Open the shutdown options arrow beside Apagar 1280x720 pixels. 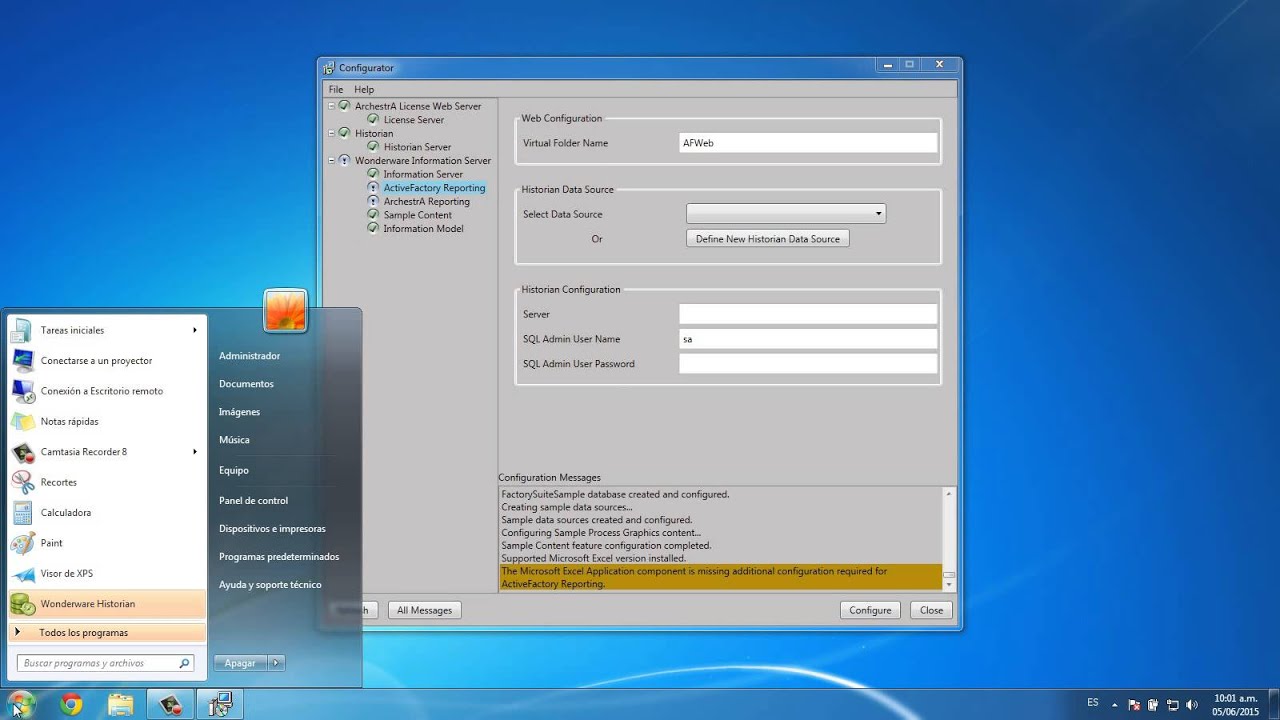pos(277,662)
